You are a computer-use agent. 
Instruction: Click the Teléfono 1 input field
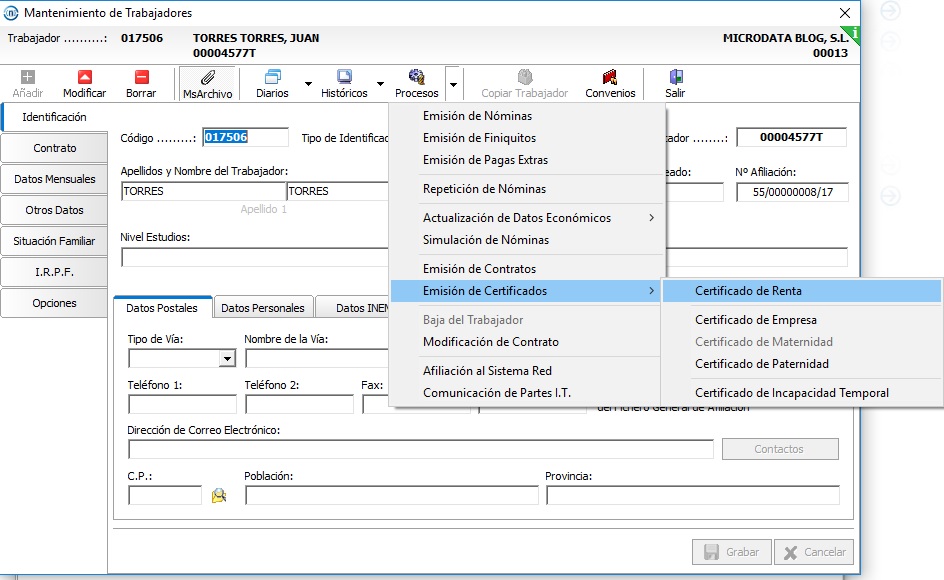tap(182, 405)
